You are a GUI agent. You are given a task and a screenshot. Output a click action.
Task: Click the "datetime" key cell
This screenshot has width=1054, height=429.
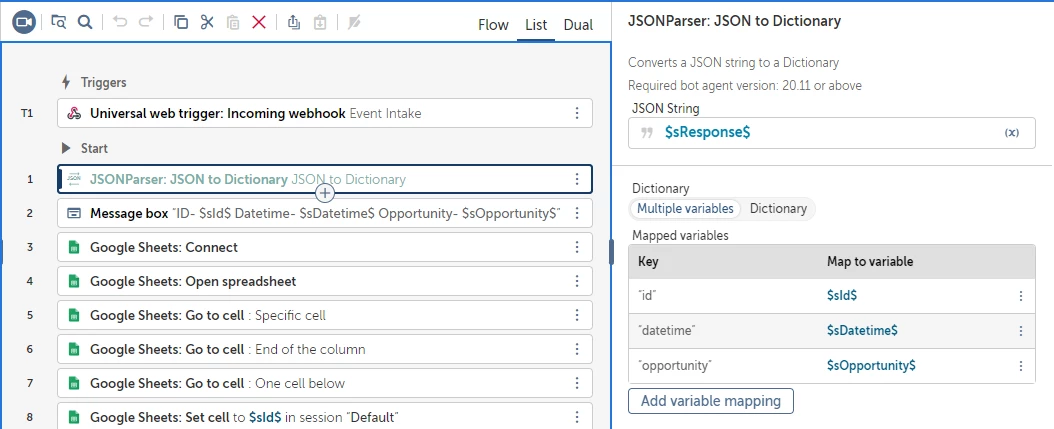point(667,331)
